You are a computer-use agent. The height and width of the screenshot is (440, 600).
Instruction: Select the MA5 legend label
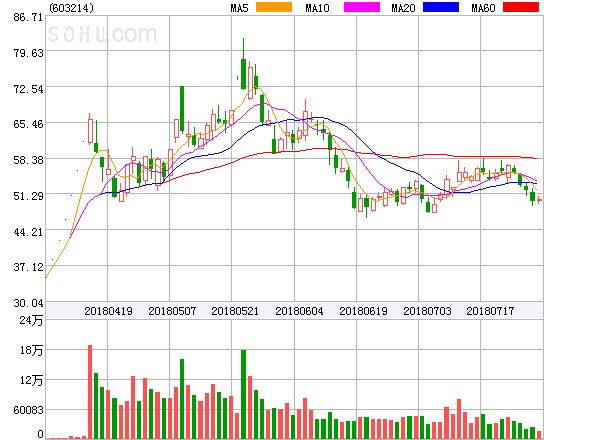(239, 8)
